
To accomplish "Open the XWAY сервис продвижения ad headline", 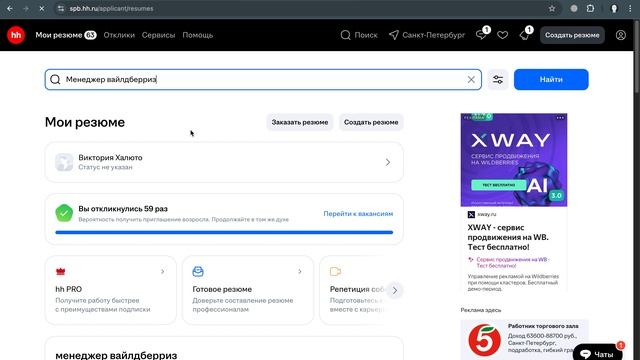I will pos(508,237).
